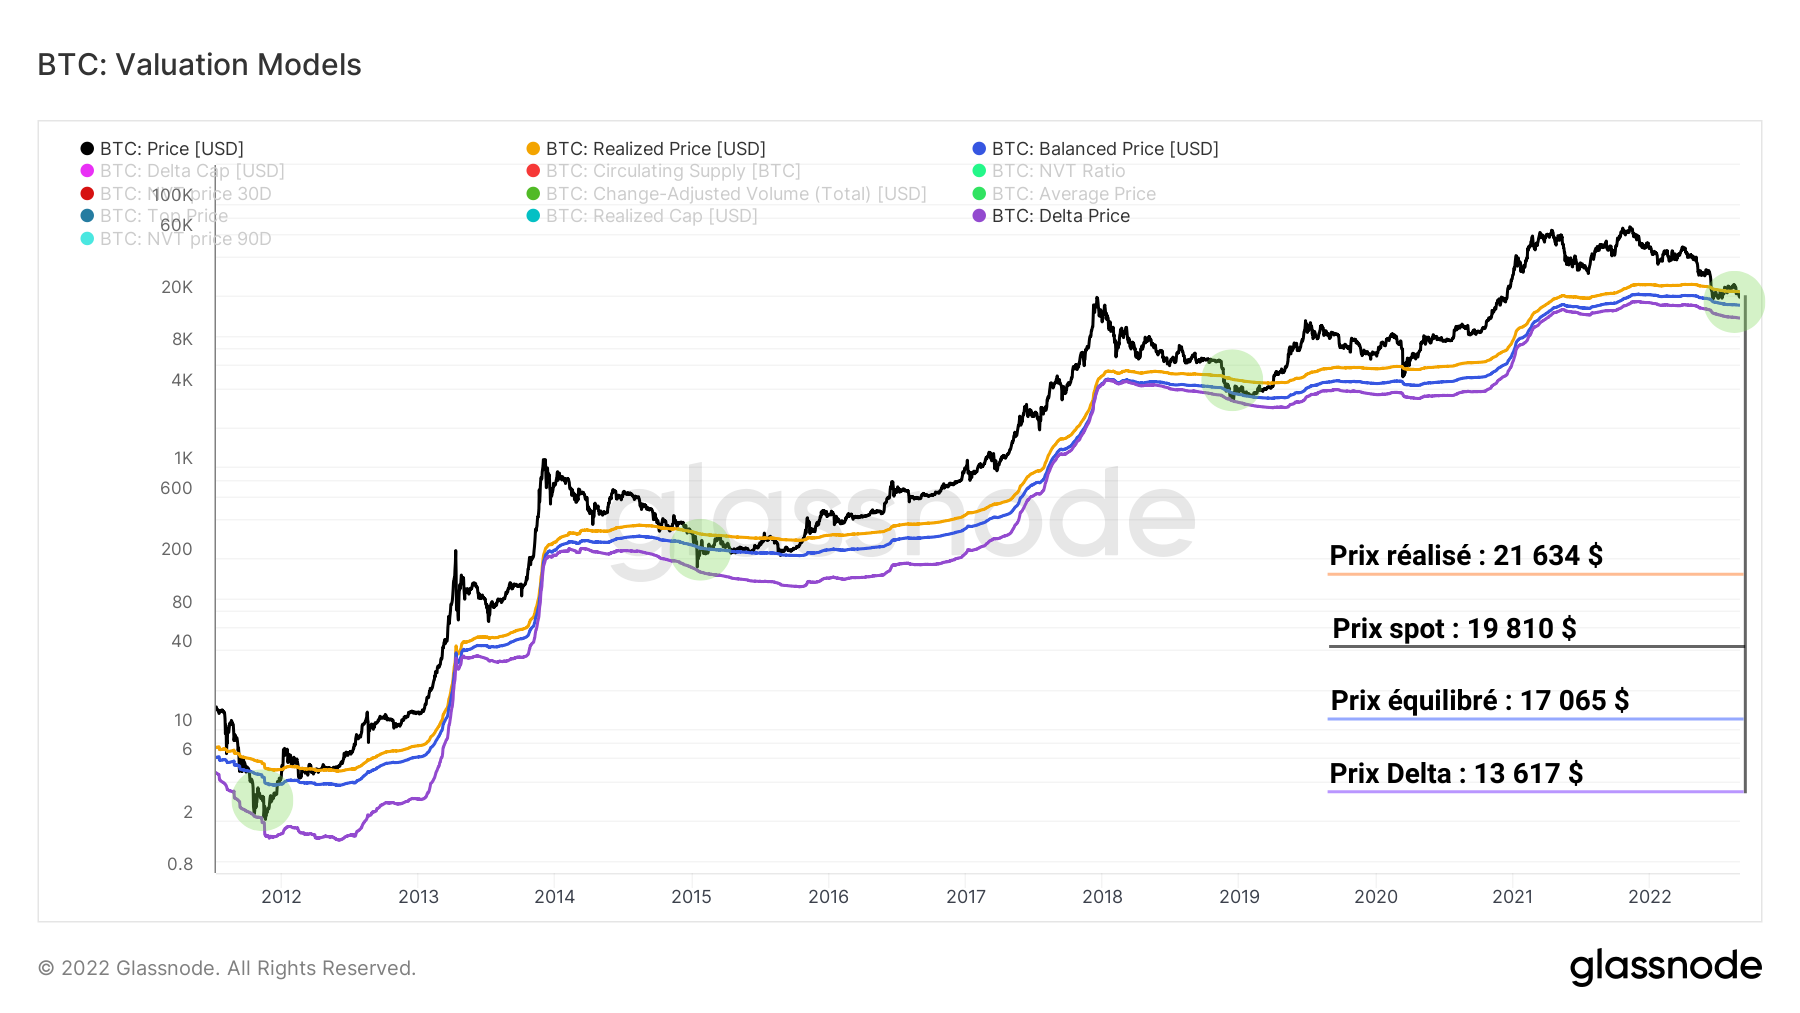Screen dimensions: 1800x1013
Task: Click the Glassnode copyright notice text
Action: pyautogui.click(x=227, y=968)
